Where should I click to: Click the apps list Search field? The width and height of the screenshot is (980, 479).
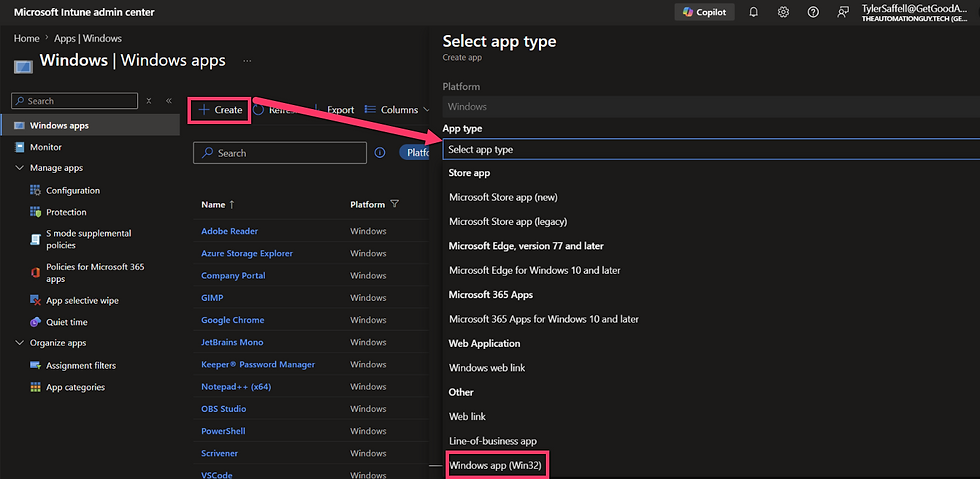(280, 153)
